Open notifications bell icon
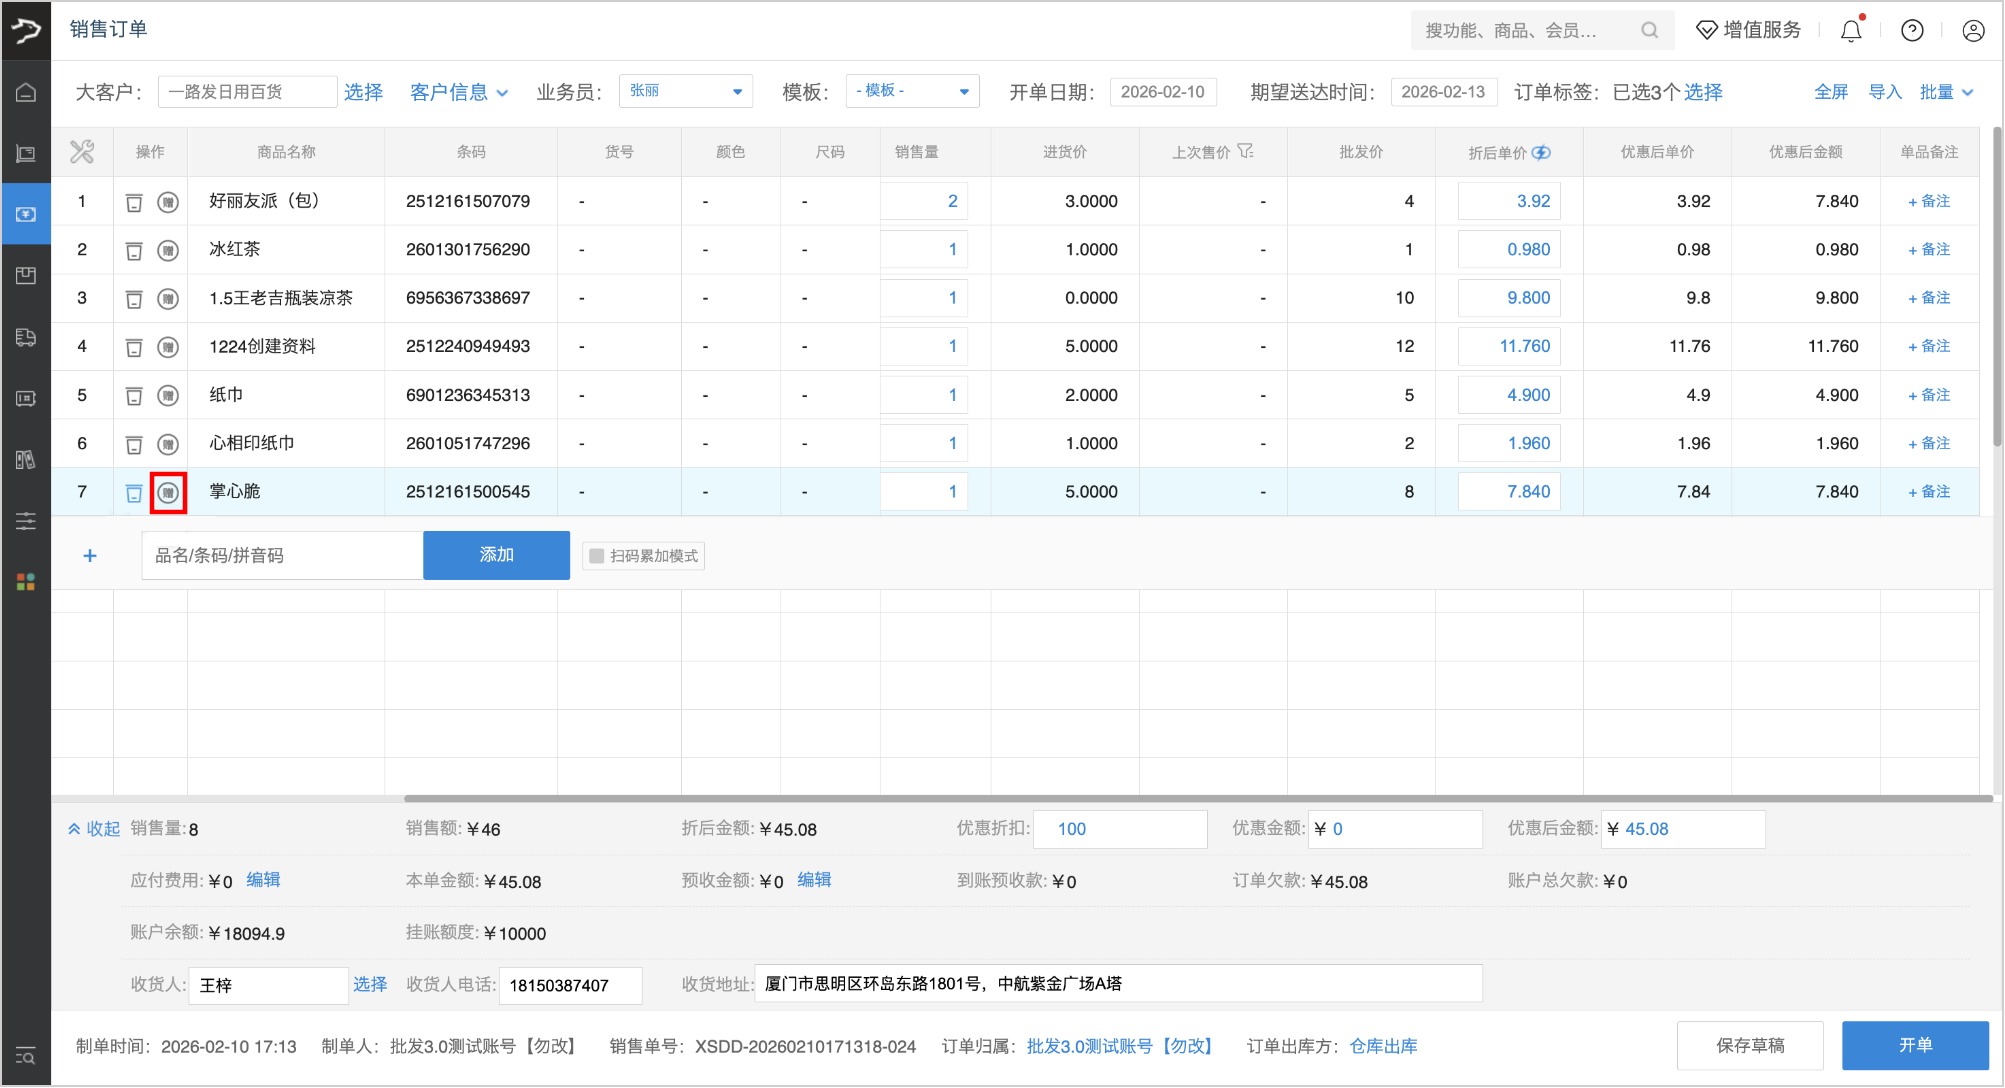2005x1088 pixels. coord(1851,31)
